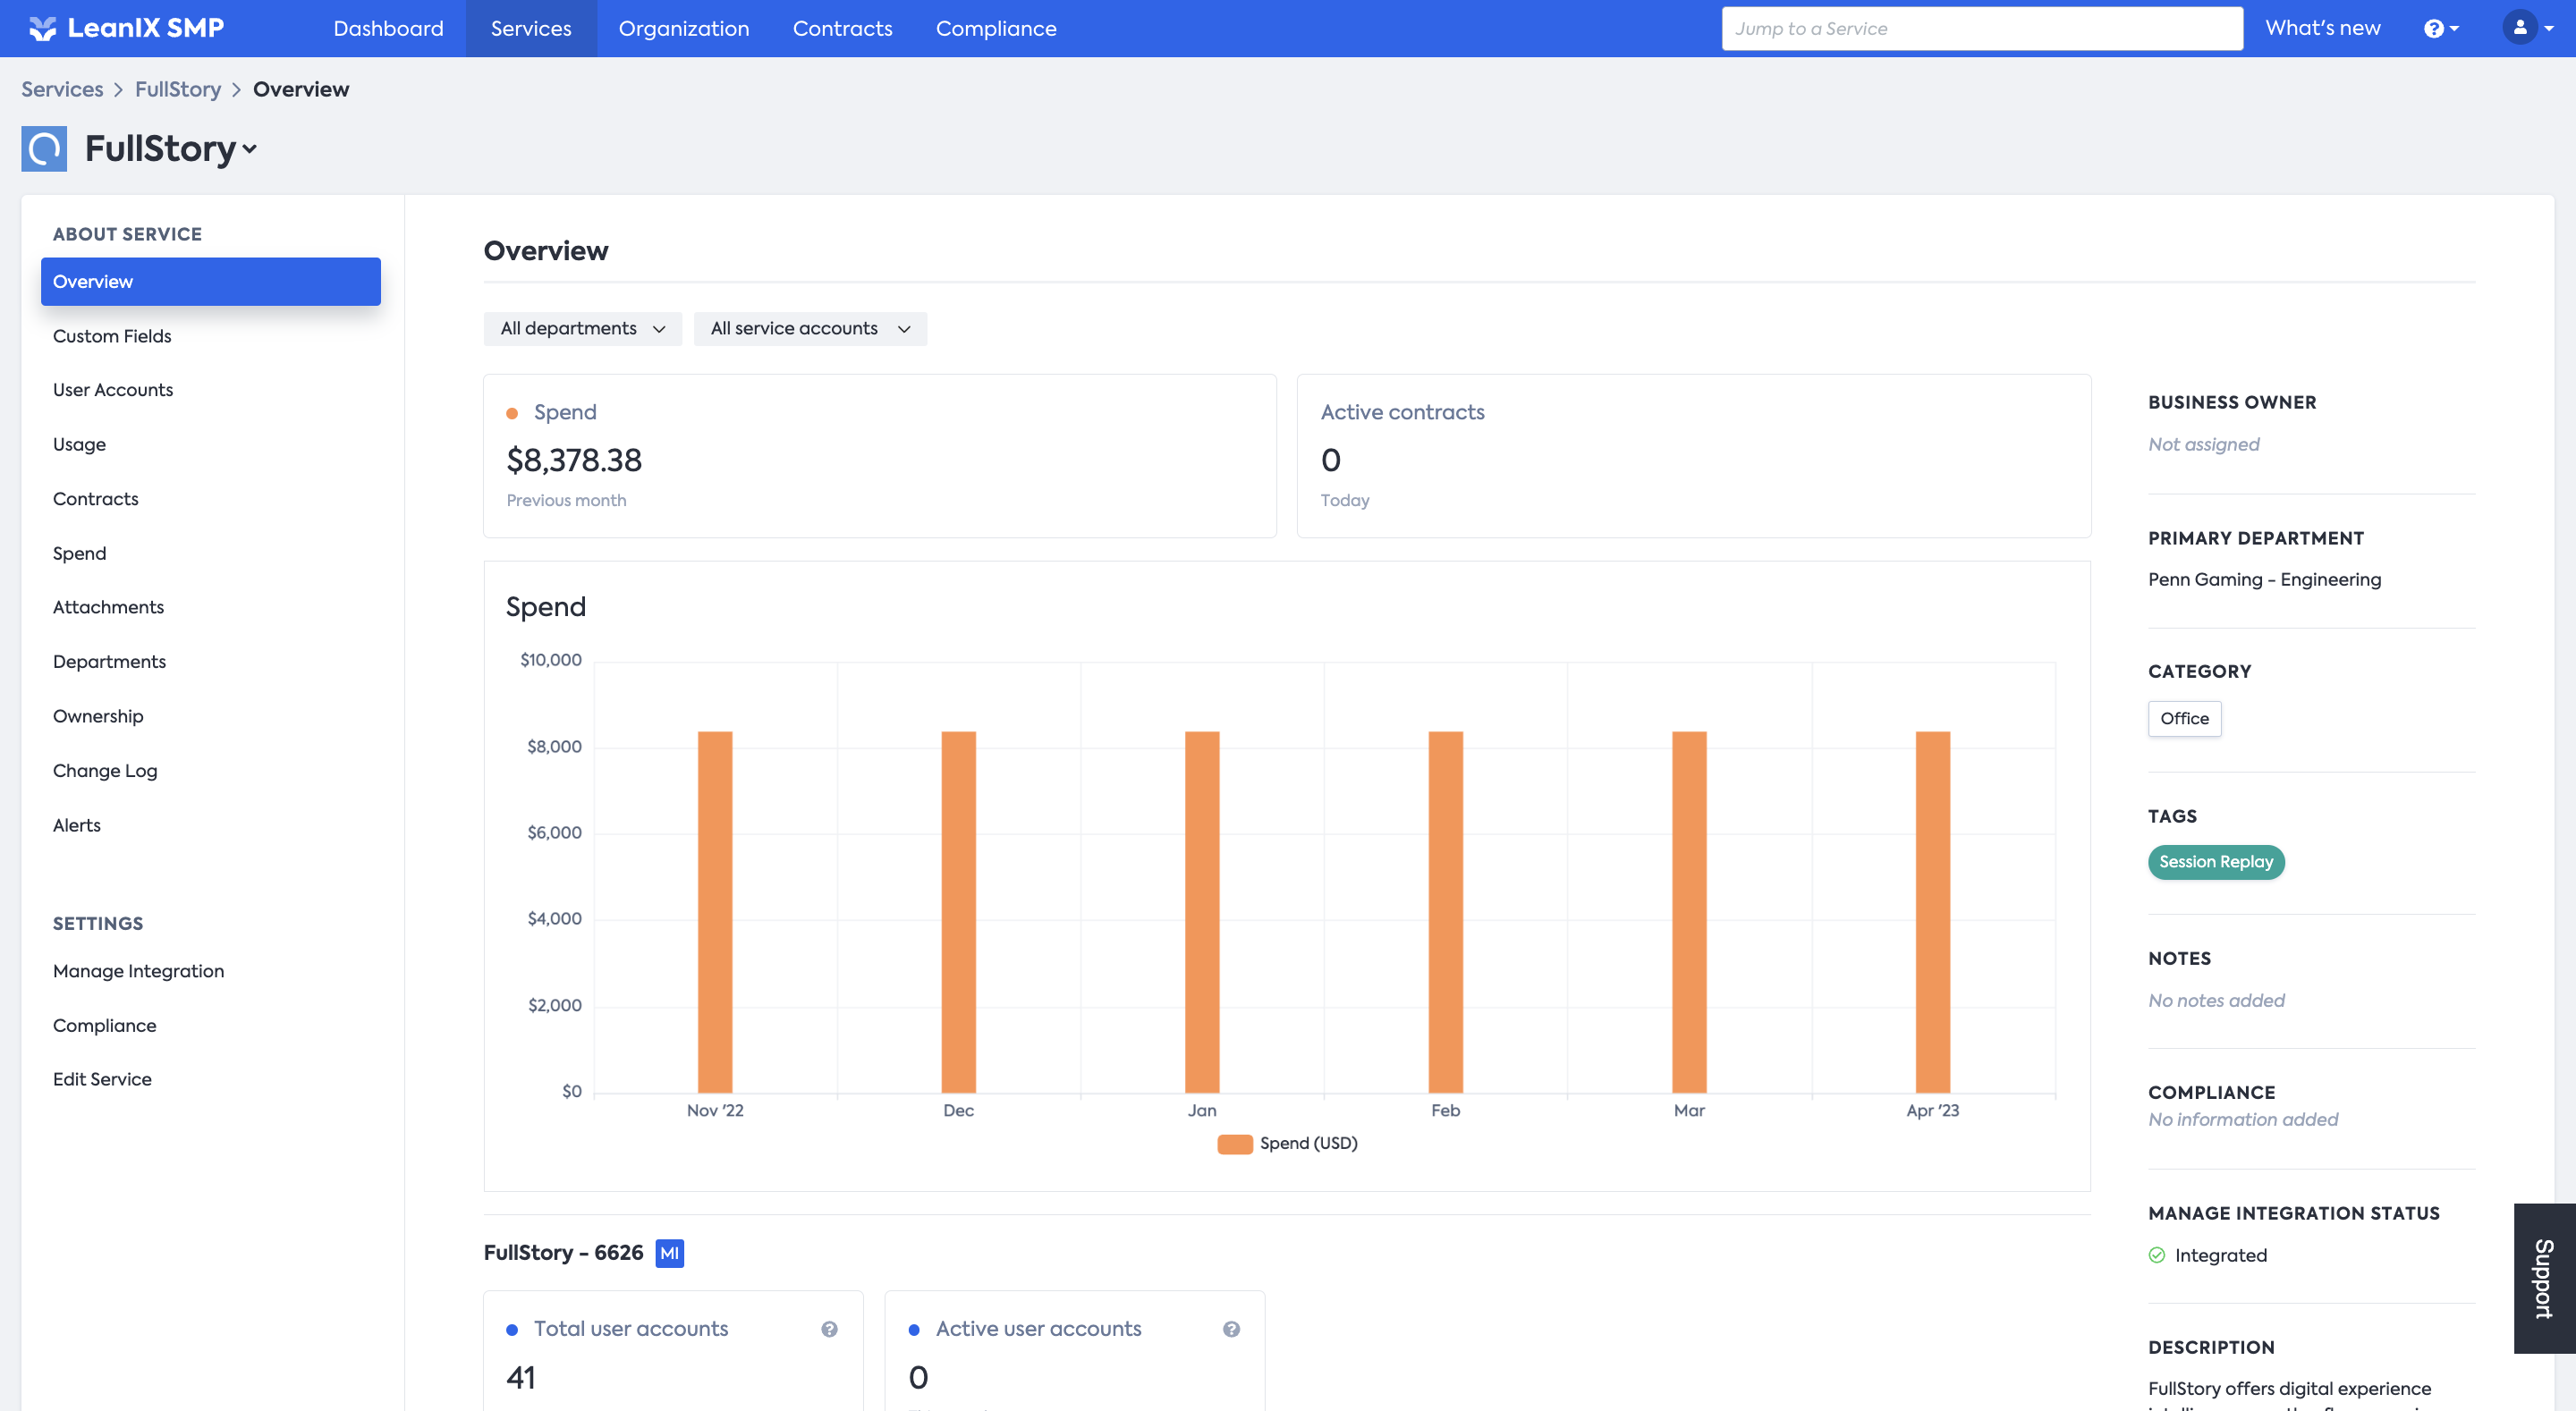
Task: Expand the All service accounts dropdown
Action: click(x=810, y=329)
